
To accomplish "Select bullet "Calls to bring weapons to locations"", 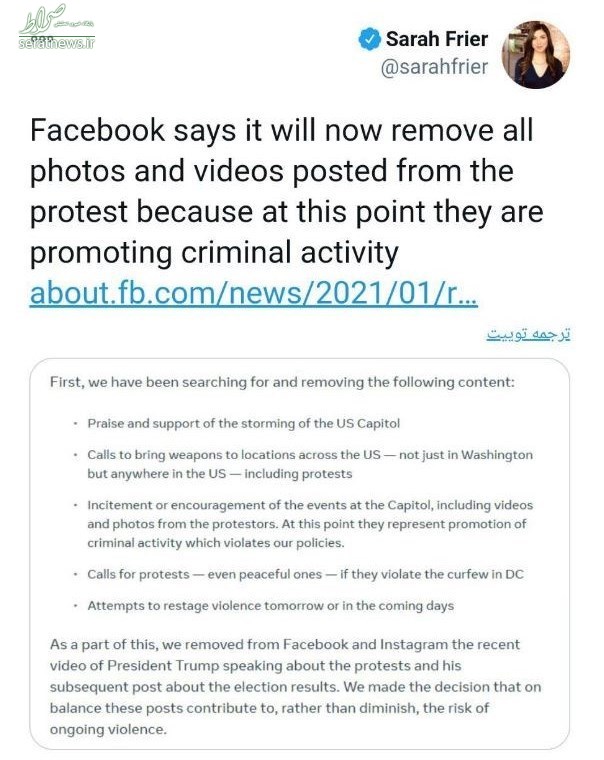I will [310, 464].
